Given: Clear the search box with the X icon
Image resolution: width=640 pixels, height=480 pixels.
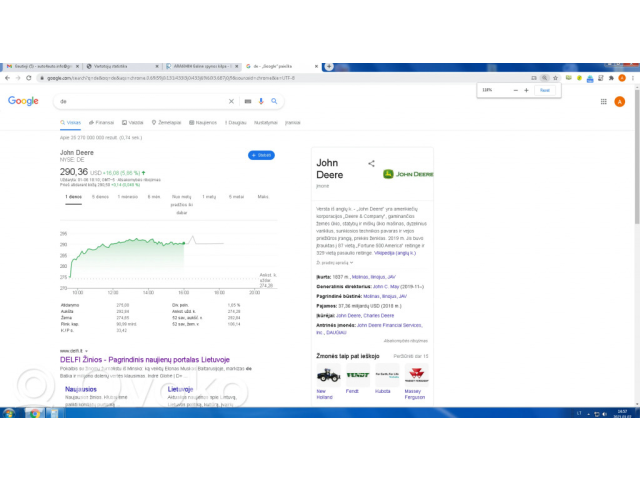Looking at the screenshot, I should (232, 101).
